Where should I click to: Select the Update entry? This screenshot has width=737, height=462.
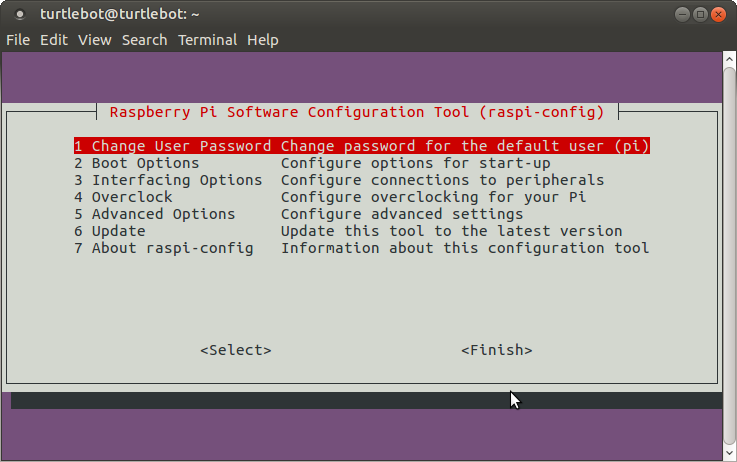tap(118, 231)
